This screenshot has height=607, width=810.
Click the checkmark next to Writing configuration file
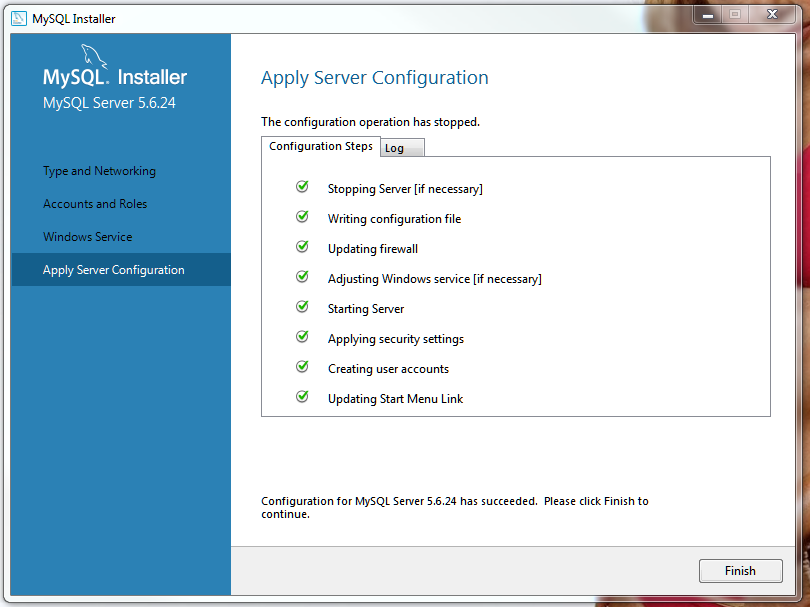(x=302, y=217)
